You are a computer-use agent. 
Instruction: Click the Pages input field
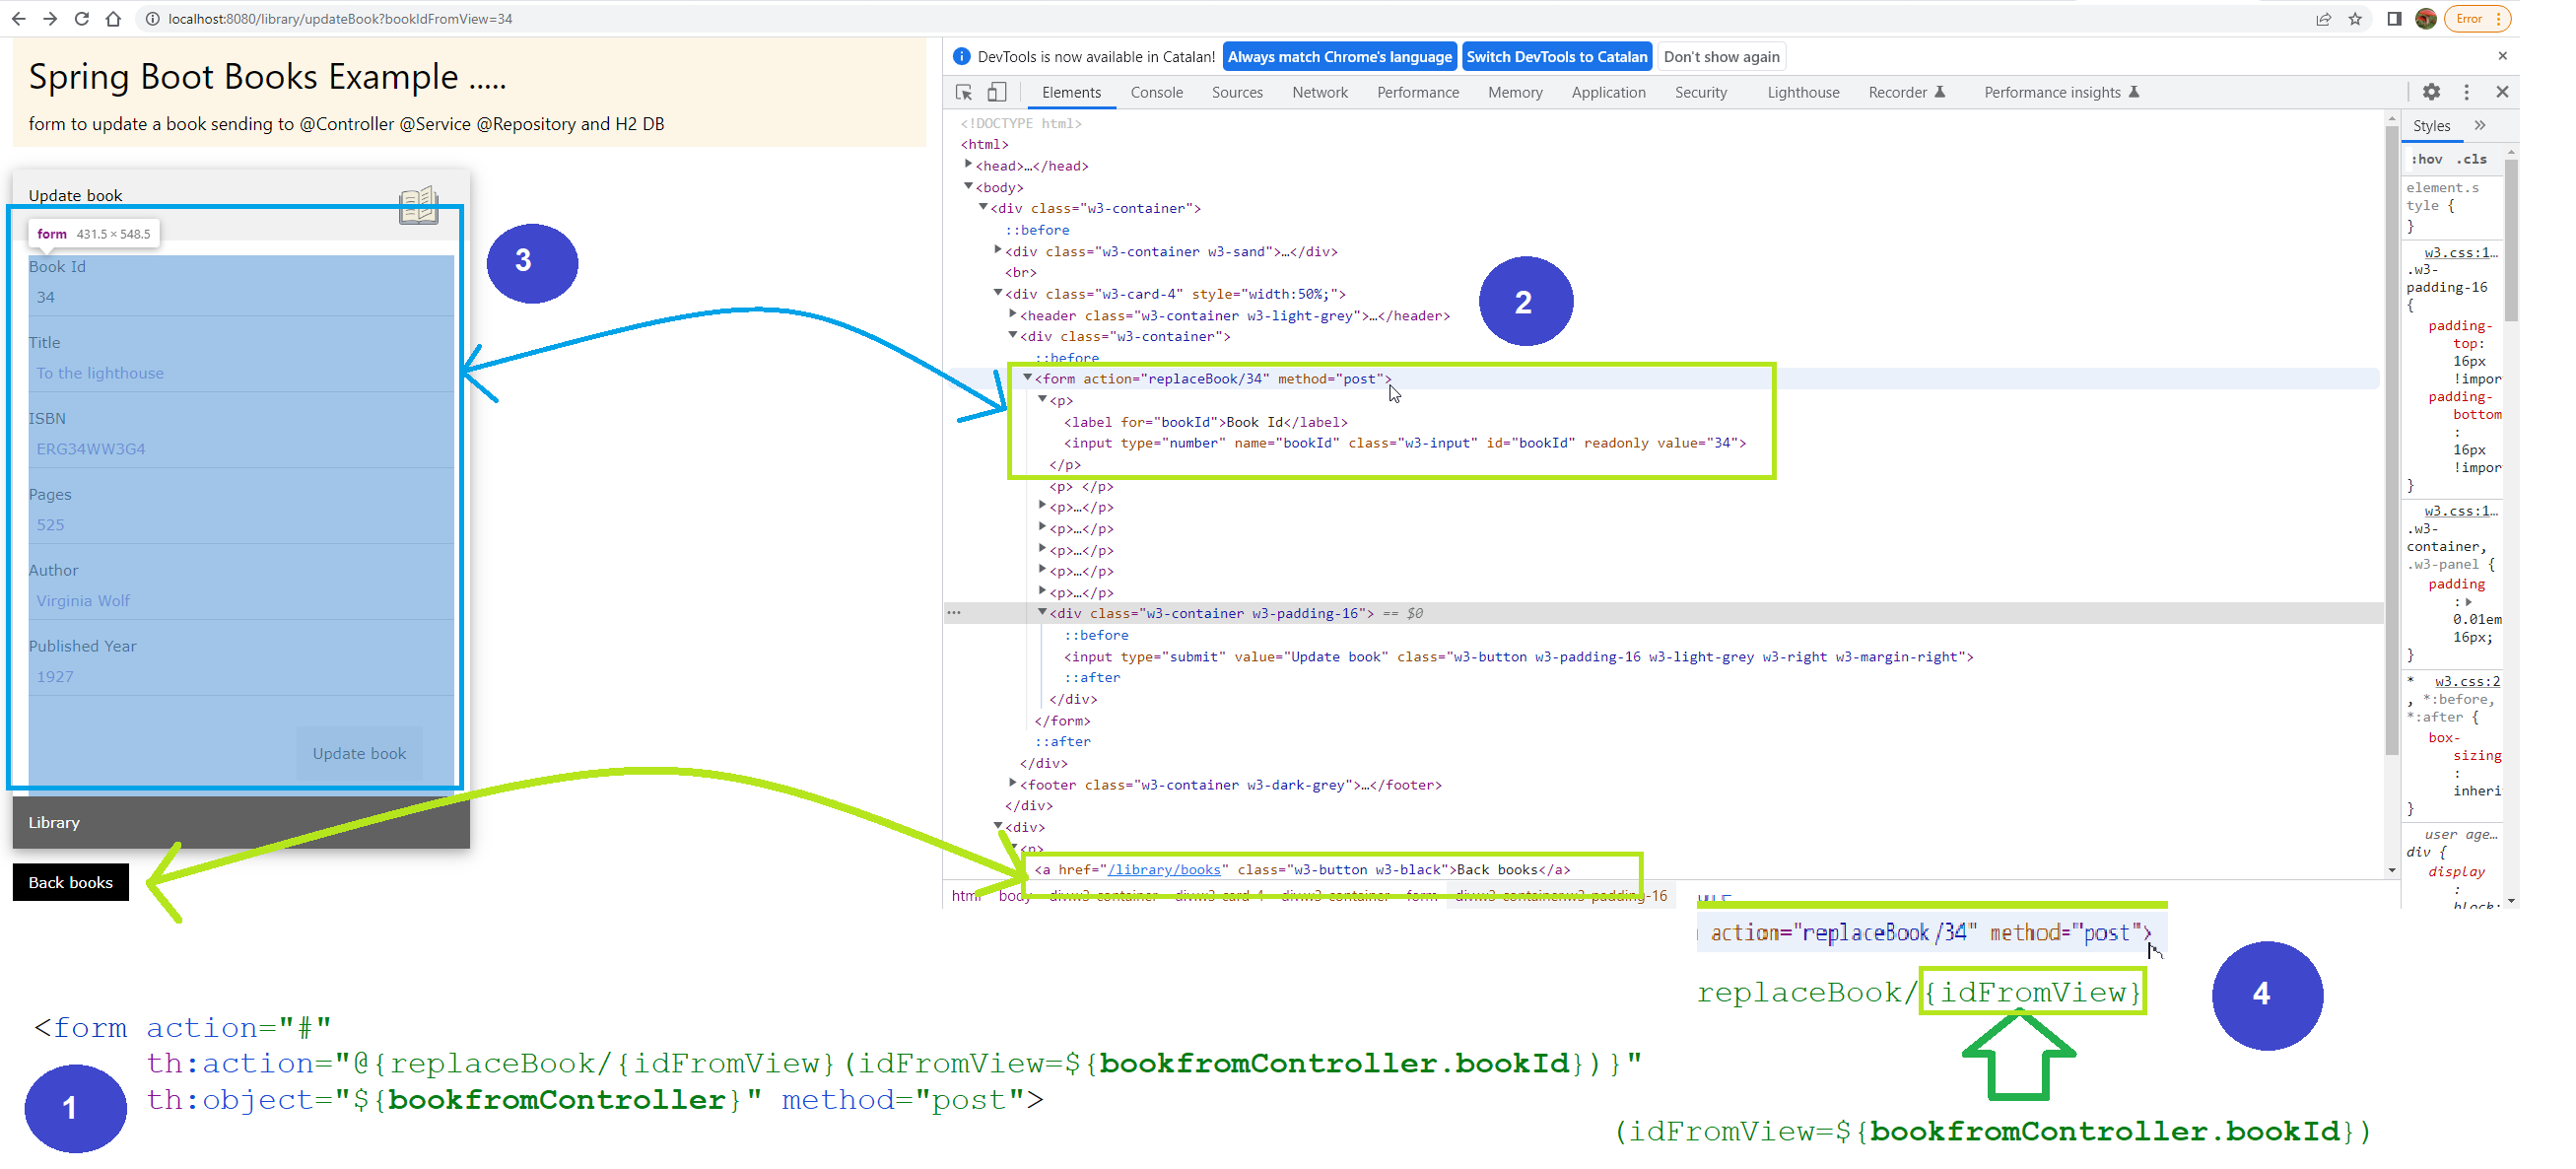(241, 525)
